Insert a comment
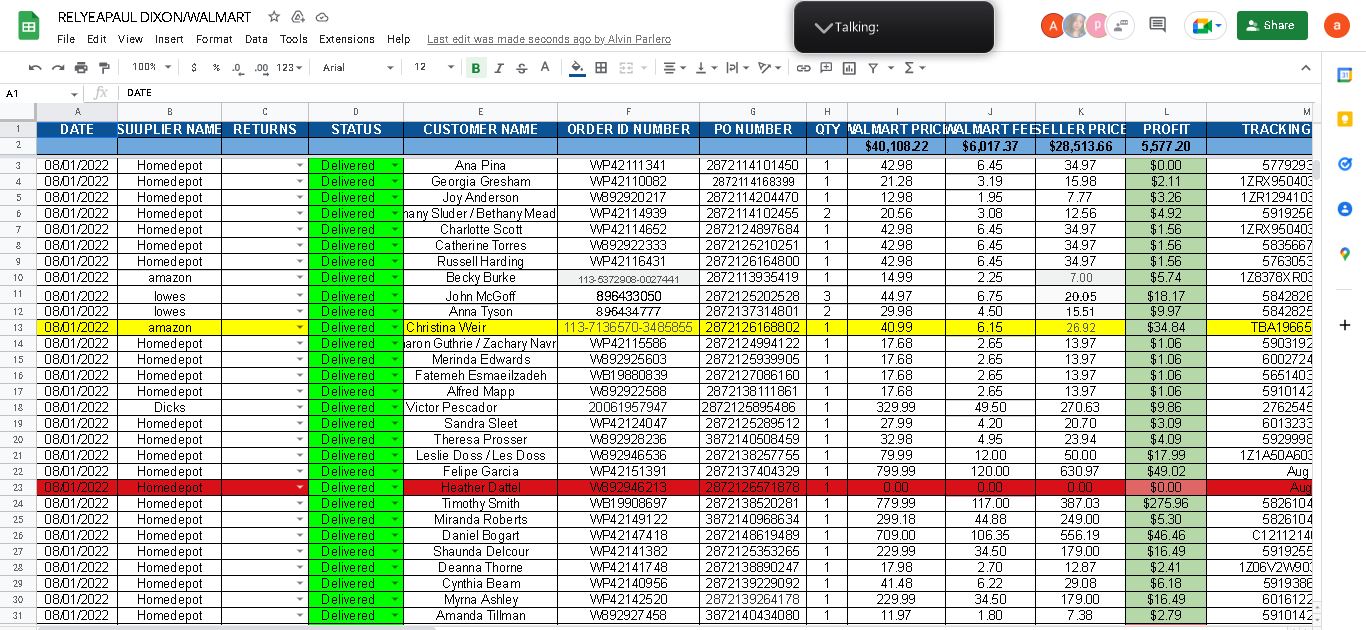Screen dimensions: 1366x630 coord(826,67)
